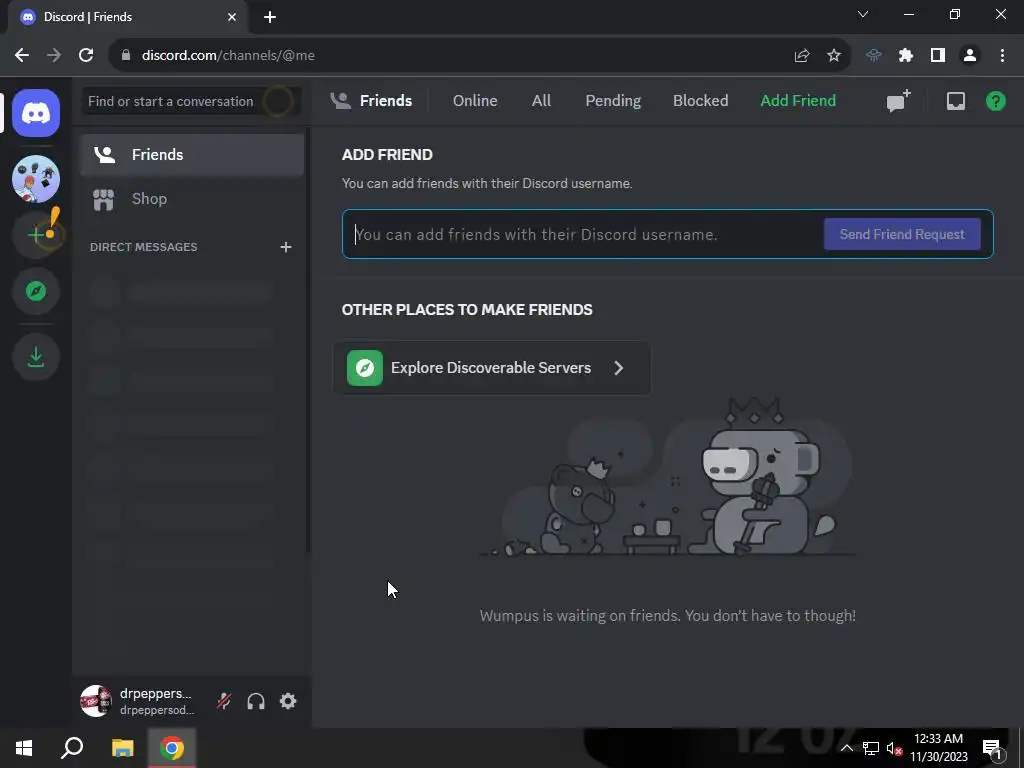Select the Add Friend tab
1024x768 pixels.
point(798,101)
